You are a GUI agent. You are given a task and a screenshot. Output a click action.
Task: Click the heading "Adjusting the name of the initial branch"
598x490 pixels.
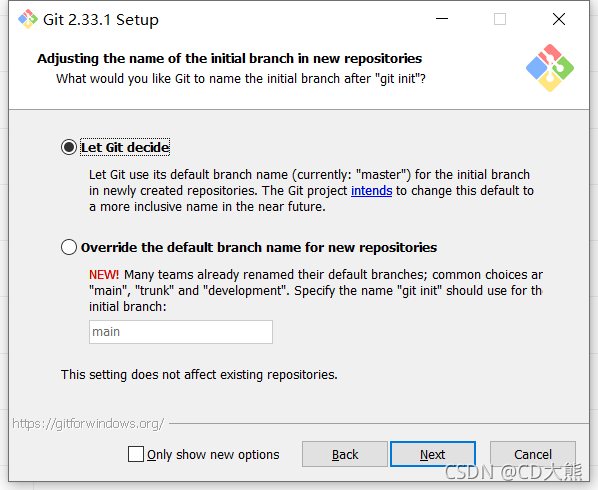coord(230,58)
